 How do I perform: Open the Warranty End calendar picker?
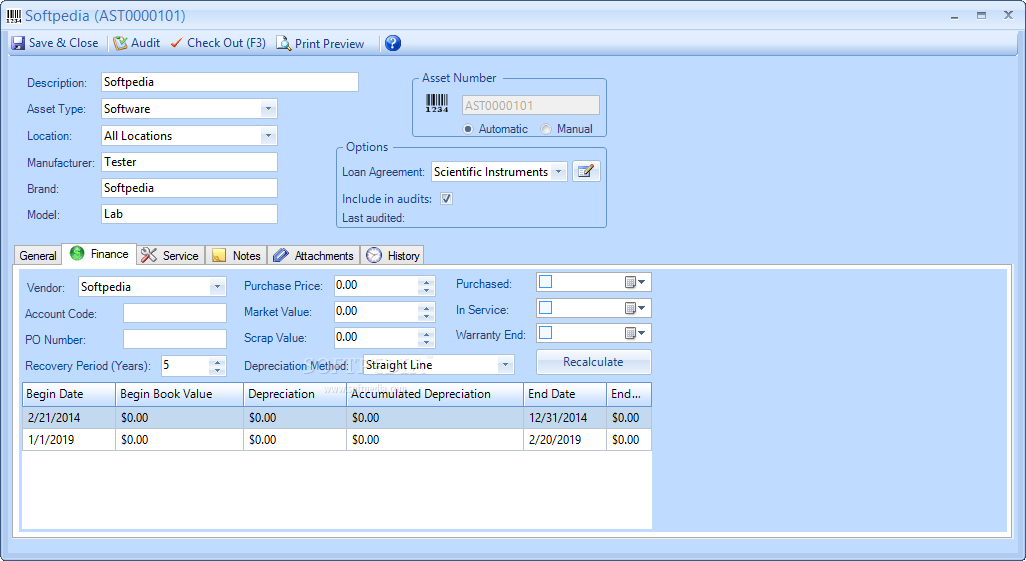click(635, 333)
